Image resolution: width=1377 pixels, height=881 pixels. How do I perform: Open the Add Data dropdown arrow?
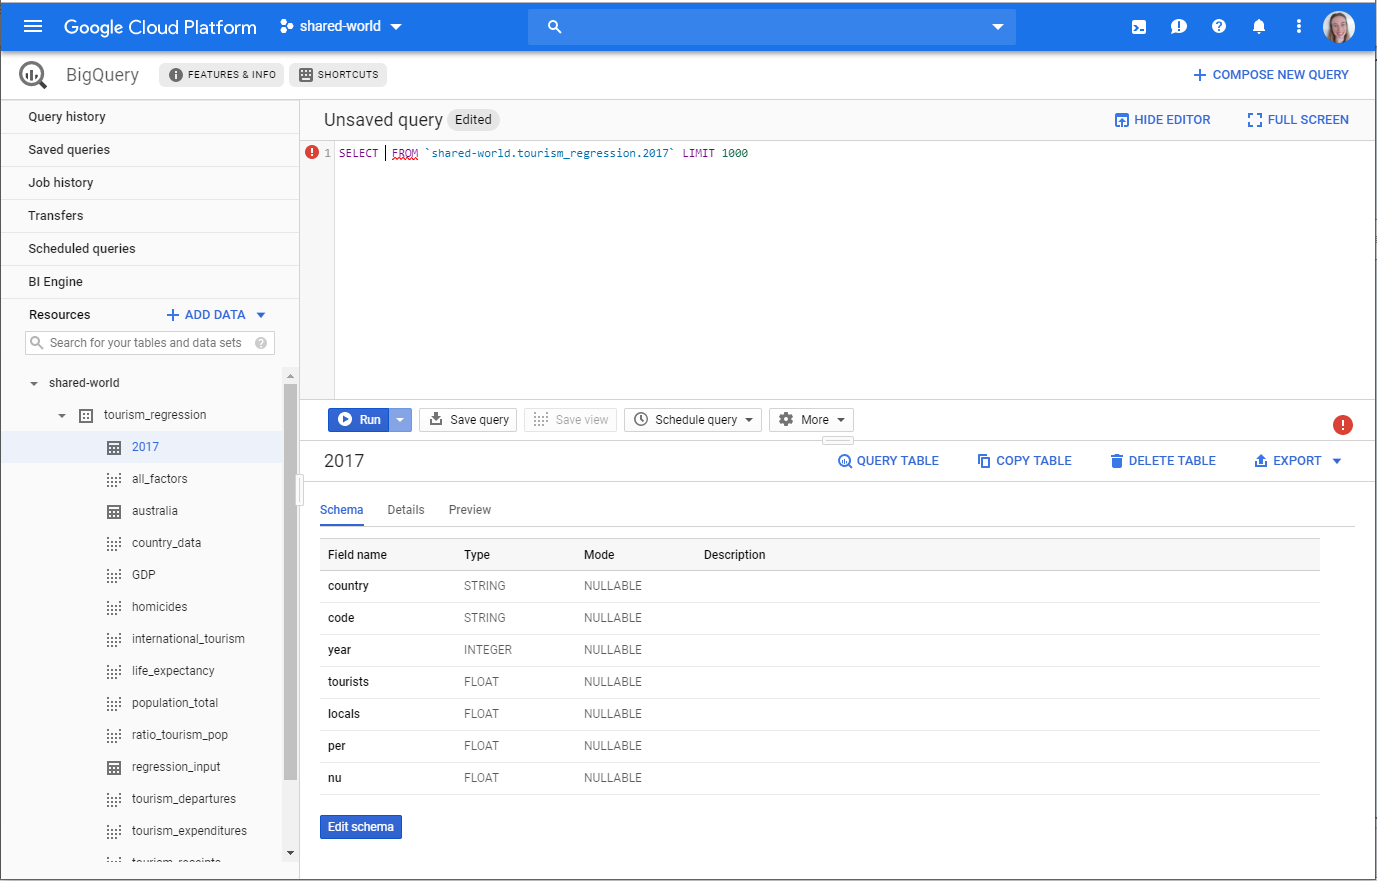click(x=261, y=315)
